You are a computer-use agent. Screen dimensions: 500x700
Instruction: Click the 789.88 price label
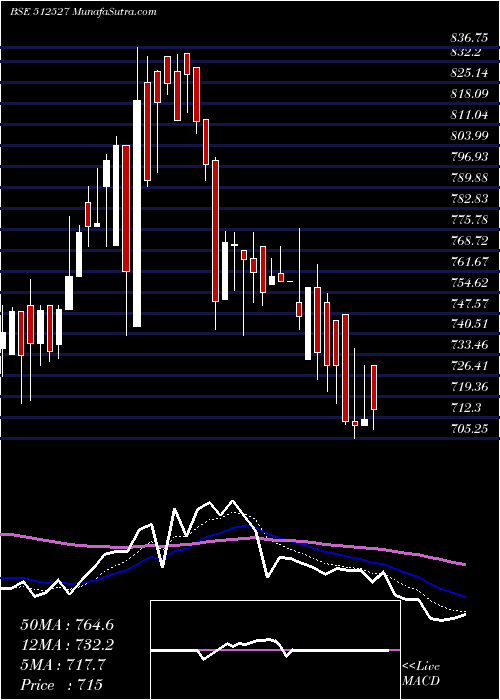pos(471,178)
